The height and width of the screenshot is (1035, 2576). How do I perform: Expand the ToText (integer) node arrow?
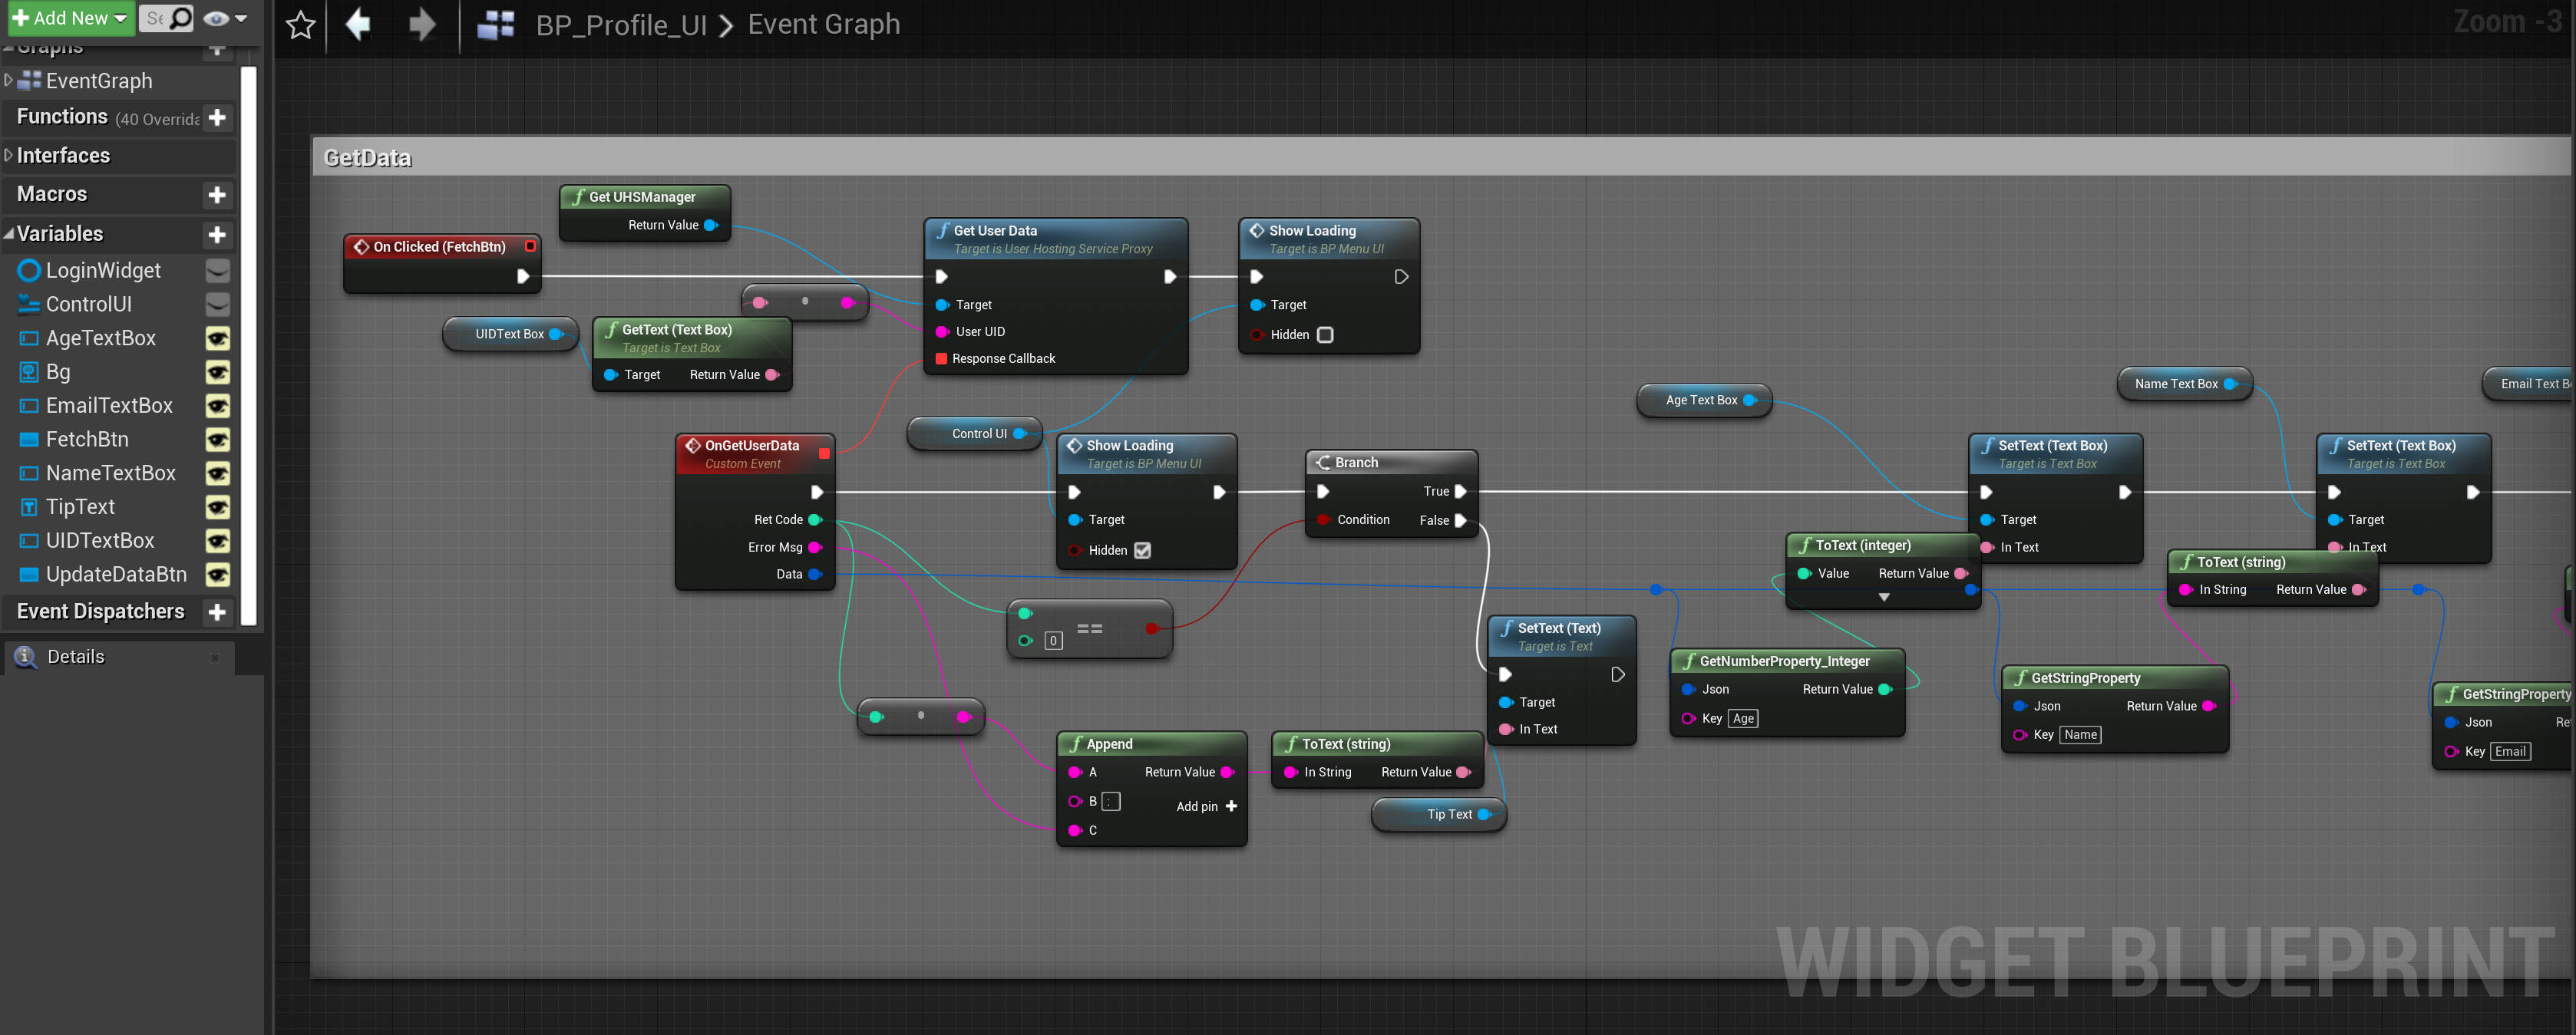[1883, 597]
